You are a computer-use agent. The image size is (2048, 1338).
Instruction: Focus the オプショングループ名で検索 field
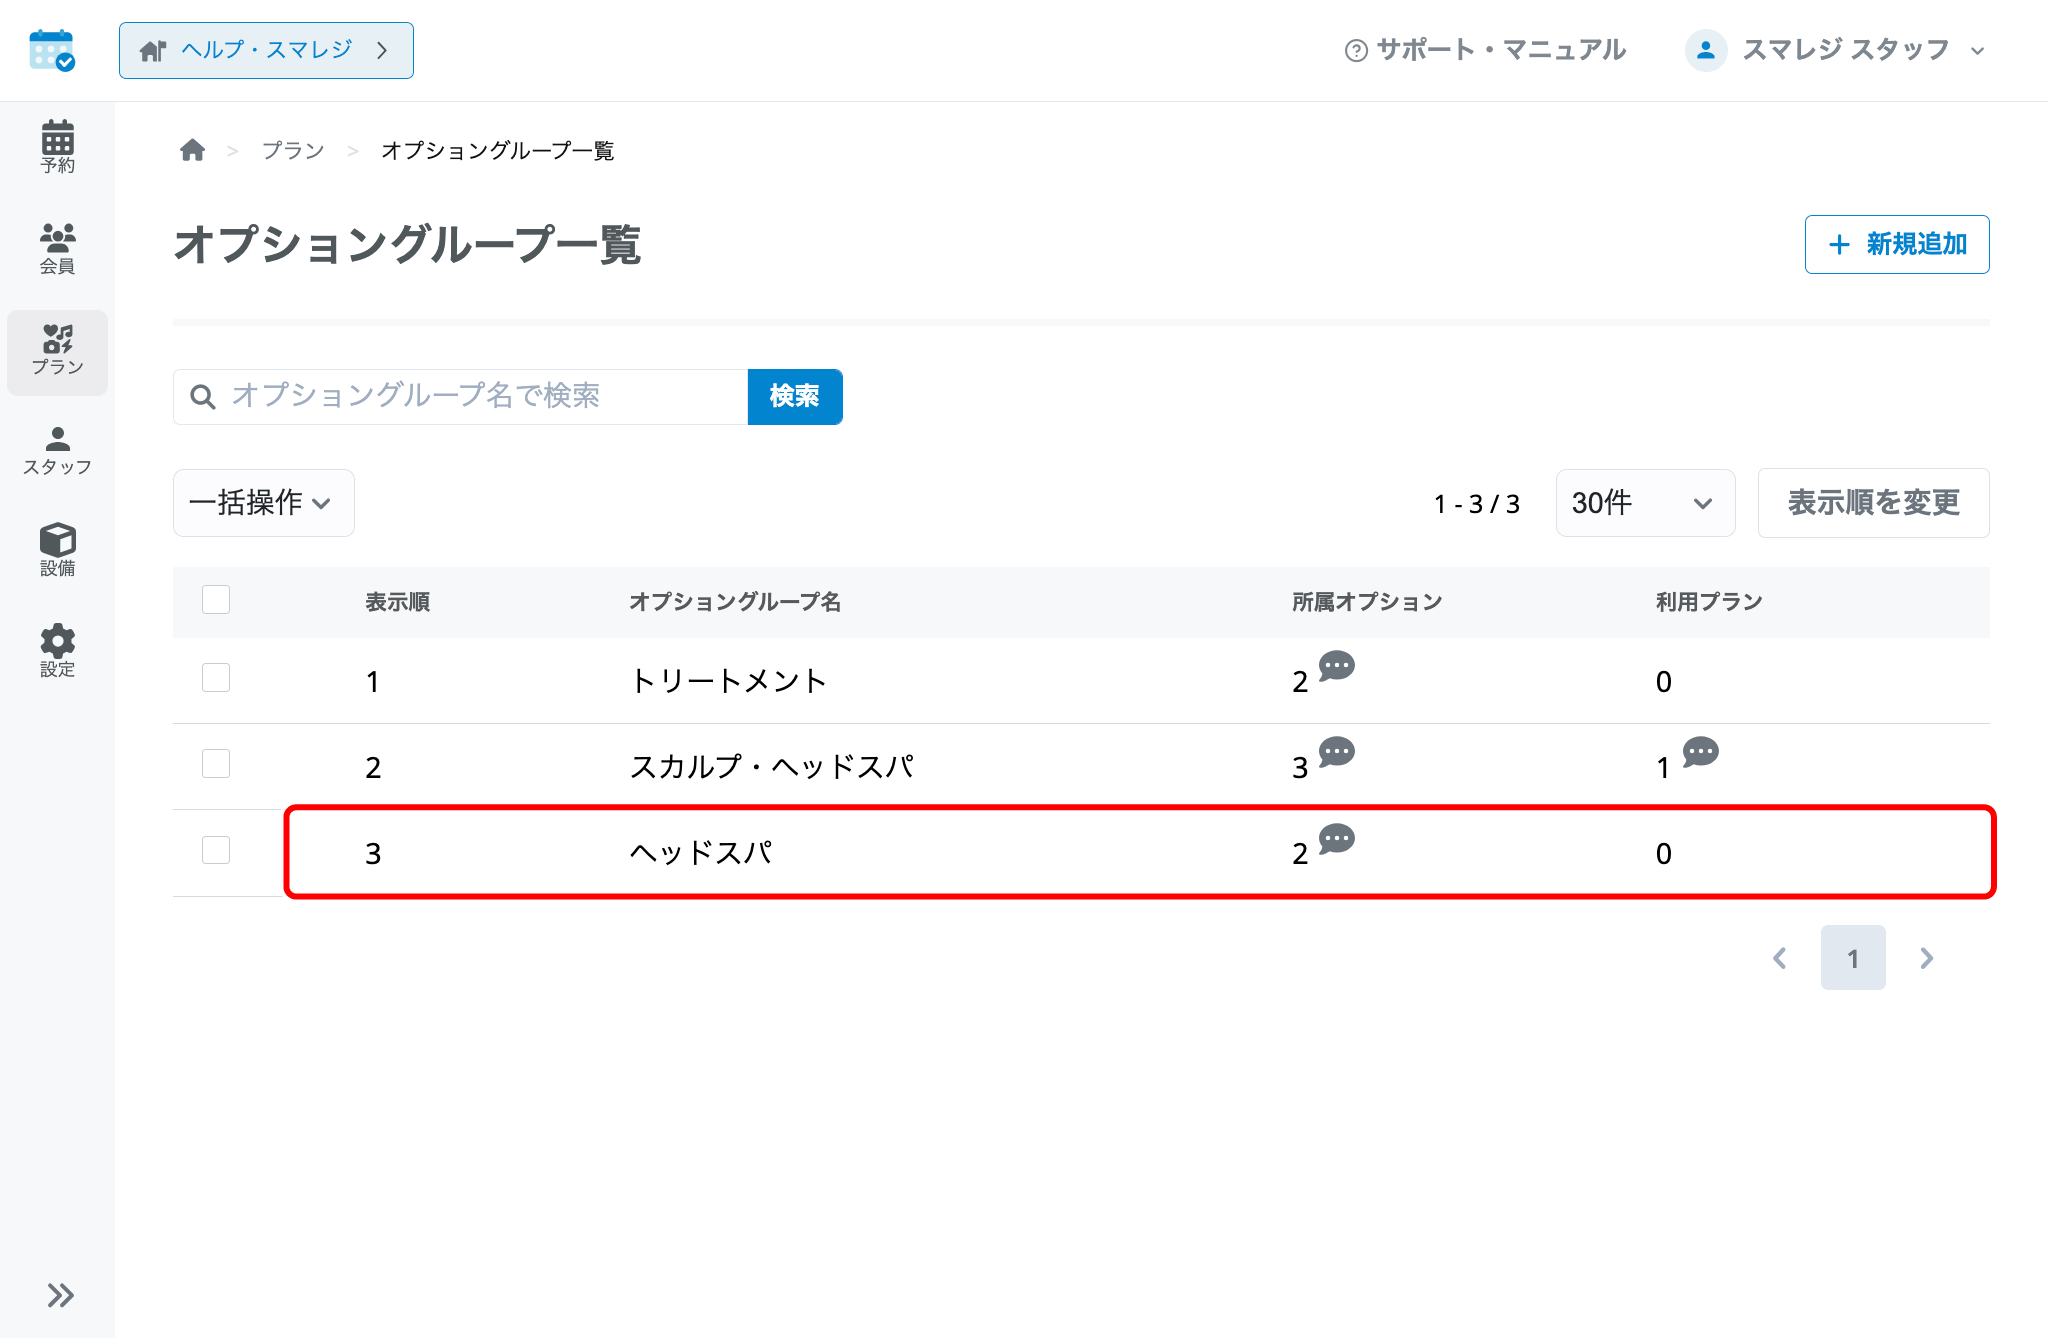pos(460,397)
